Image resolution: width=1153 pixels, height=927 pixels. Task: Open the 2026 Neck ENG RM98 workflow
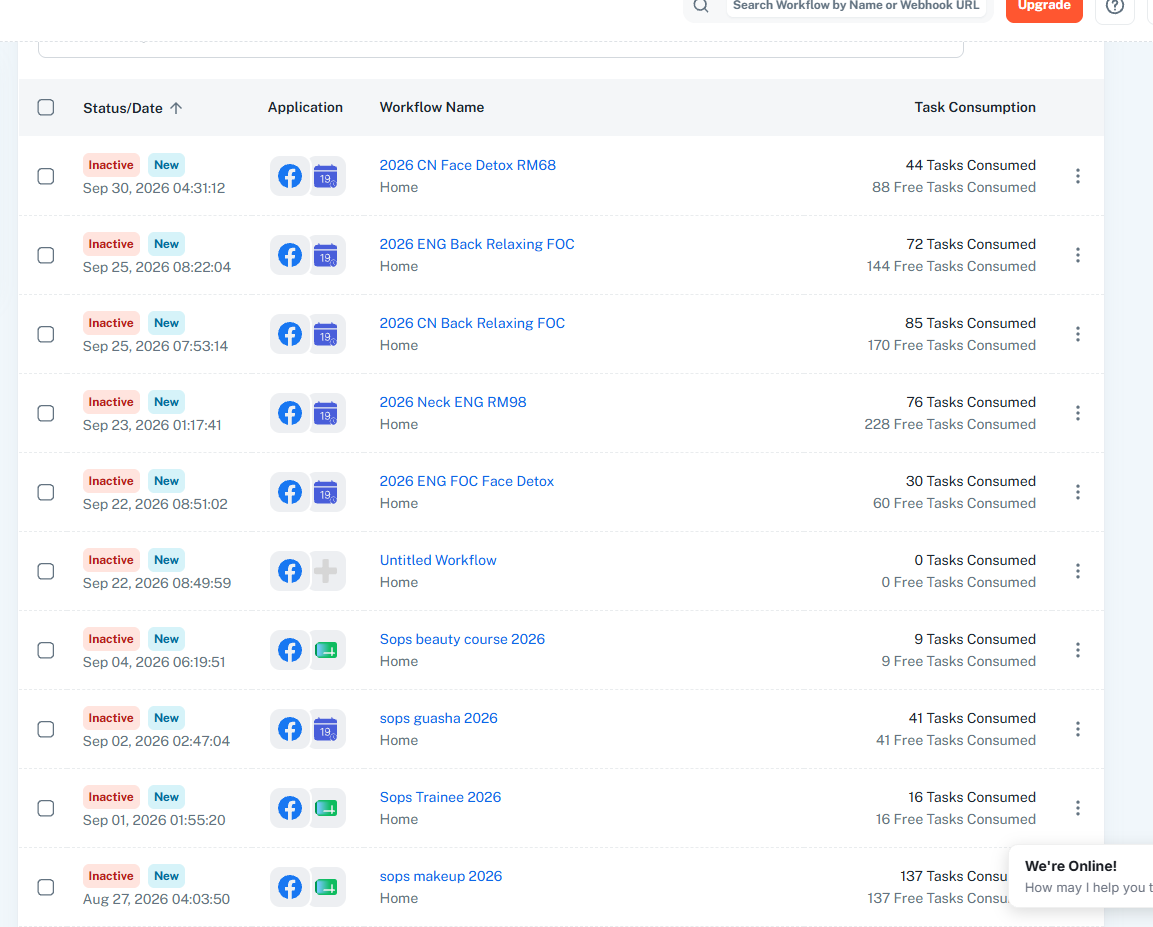tap(453, 402)
